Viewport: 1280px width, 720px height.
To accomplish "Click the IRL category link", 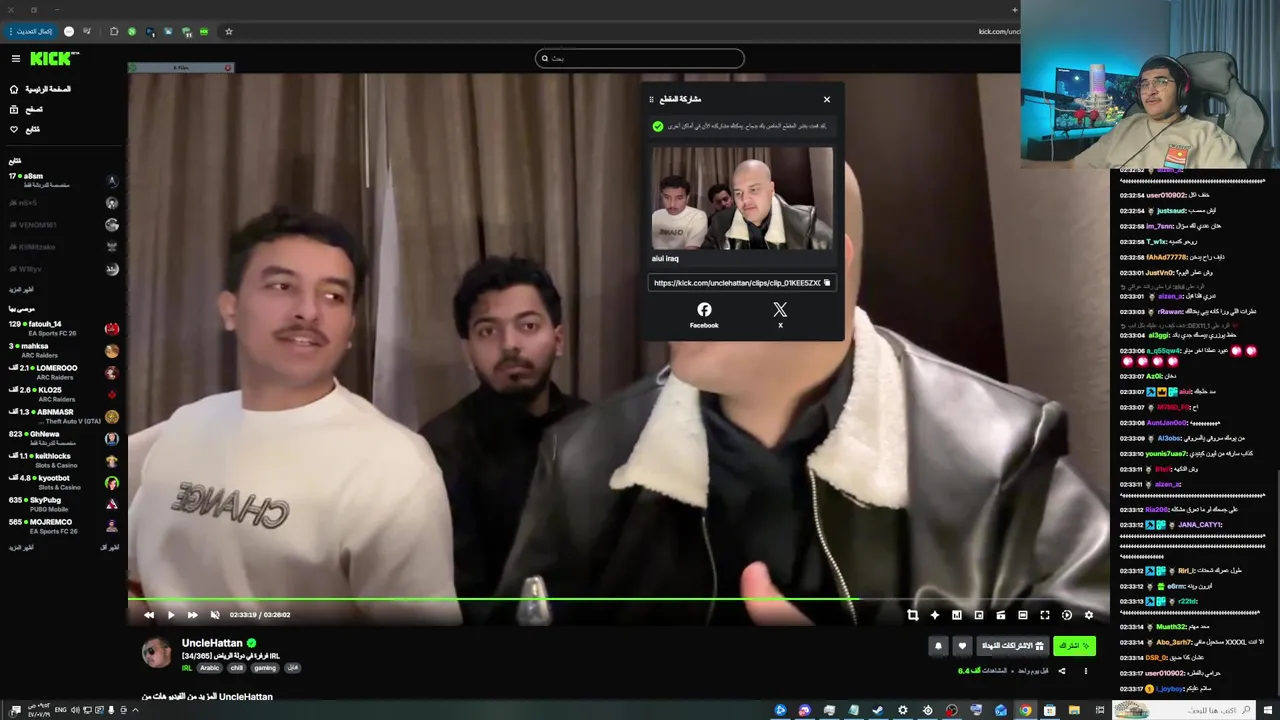I will pyautogui.click(x=187, y=668).
